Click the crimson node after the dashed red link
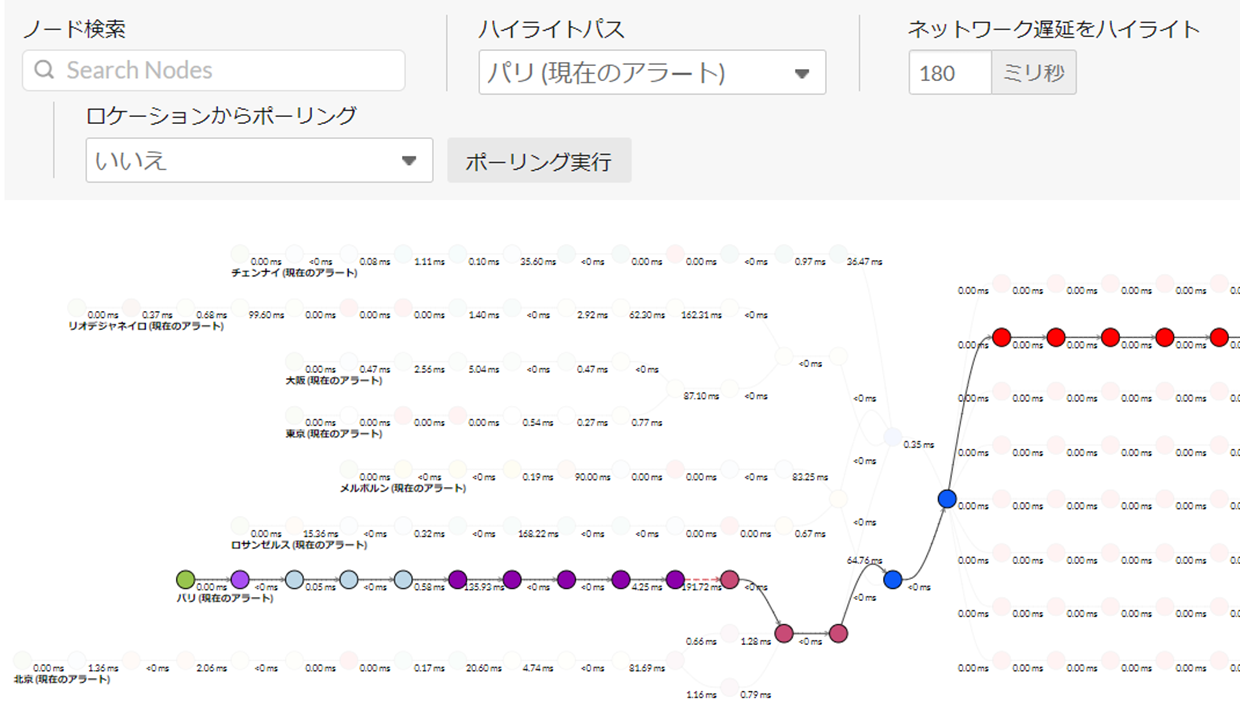 coord(730,579)
